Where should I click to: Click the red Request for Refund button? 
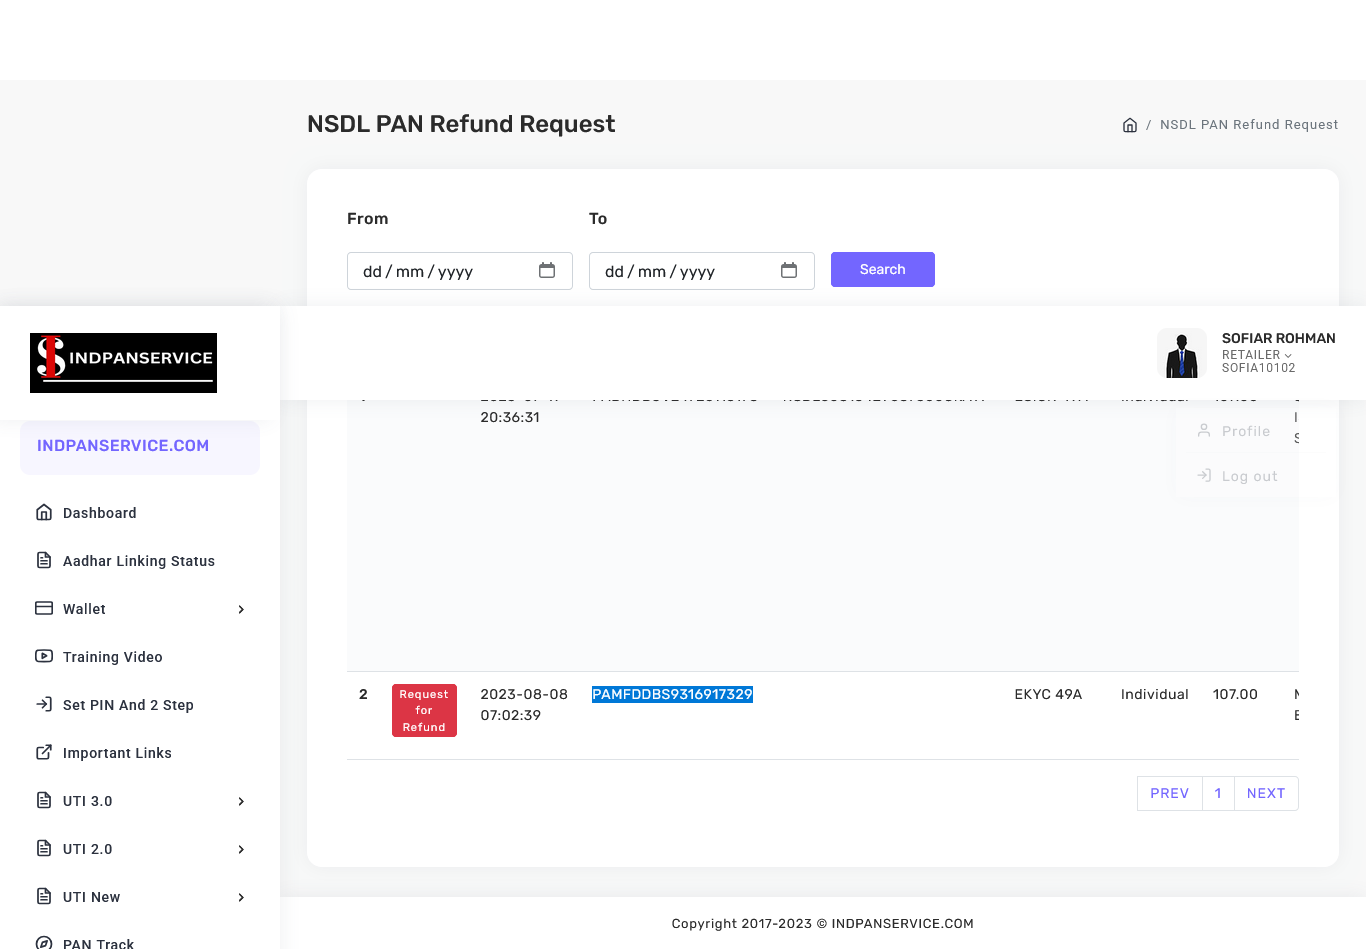424,711
